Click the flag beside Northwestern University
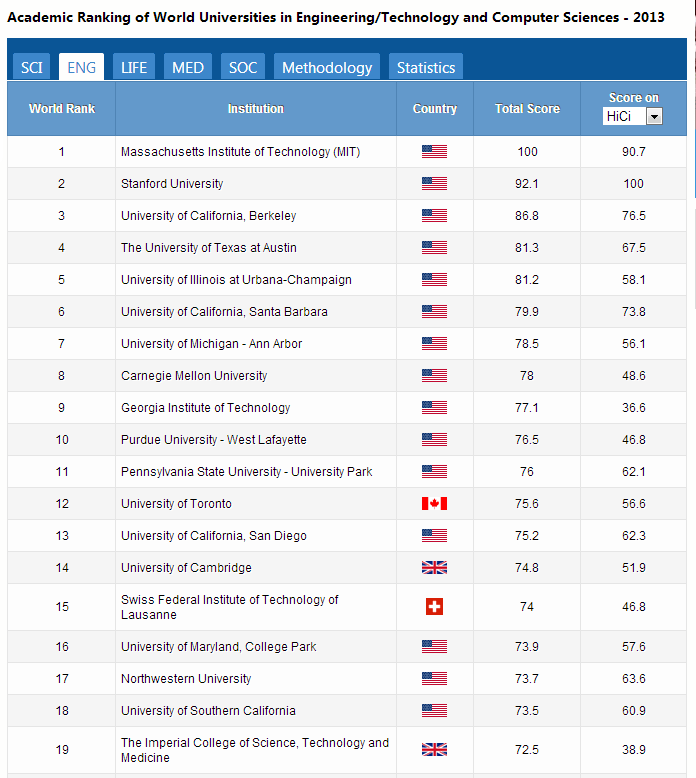The image size is (696, 778). (435, 678)
